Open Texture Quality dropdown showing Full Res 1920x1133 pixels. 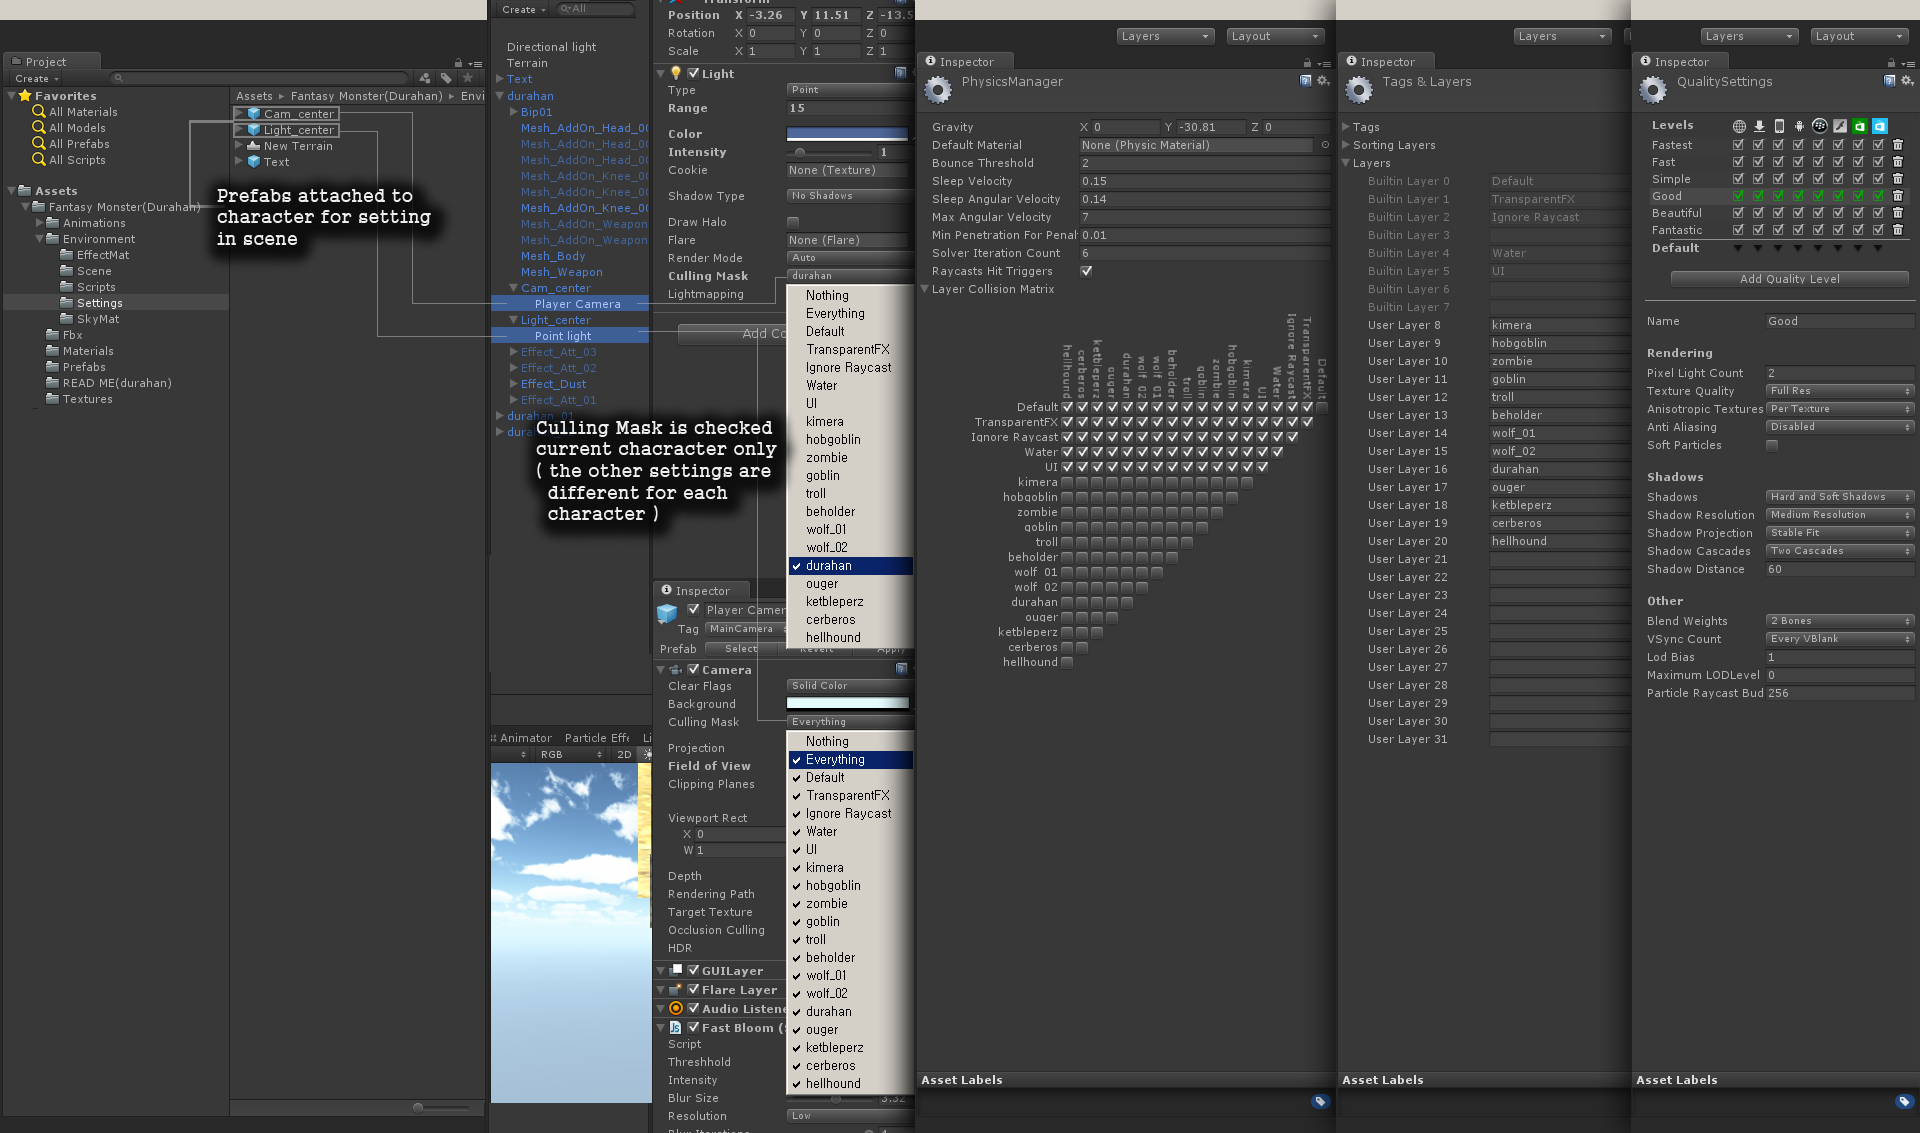[1840, 391]
